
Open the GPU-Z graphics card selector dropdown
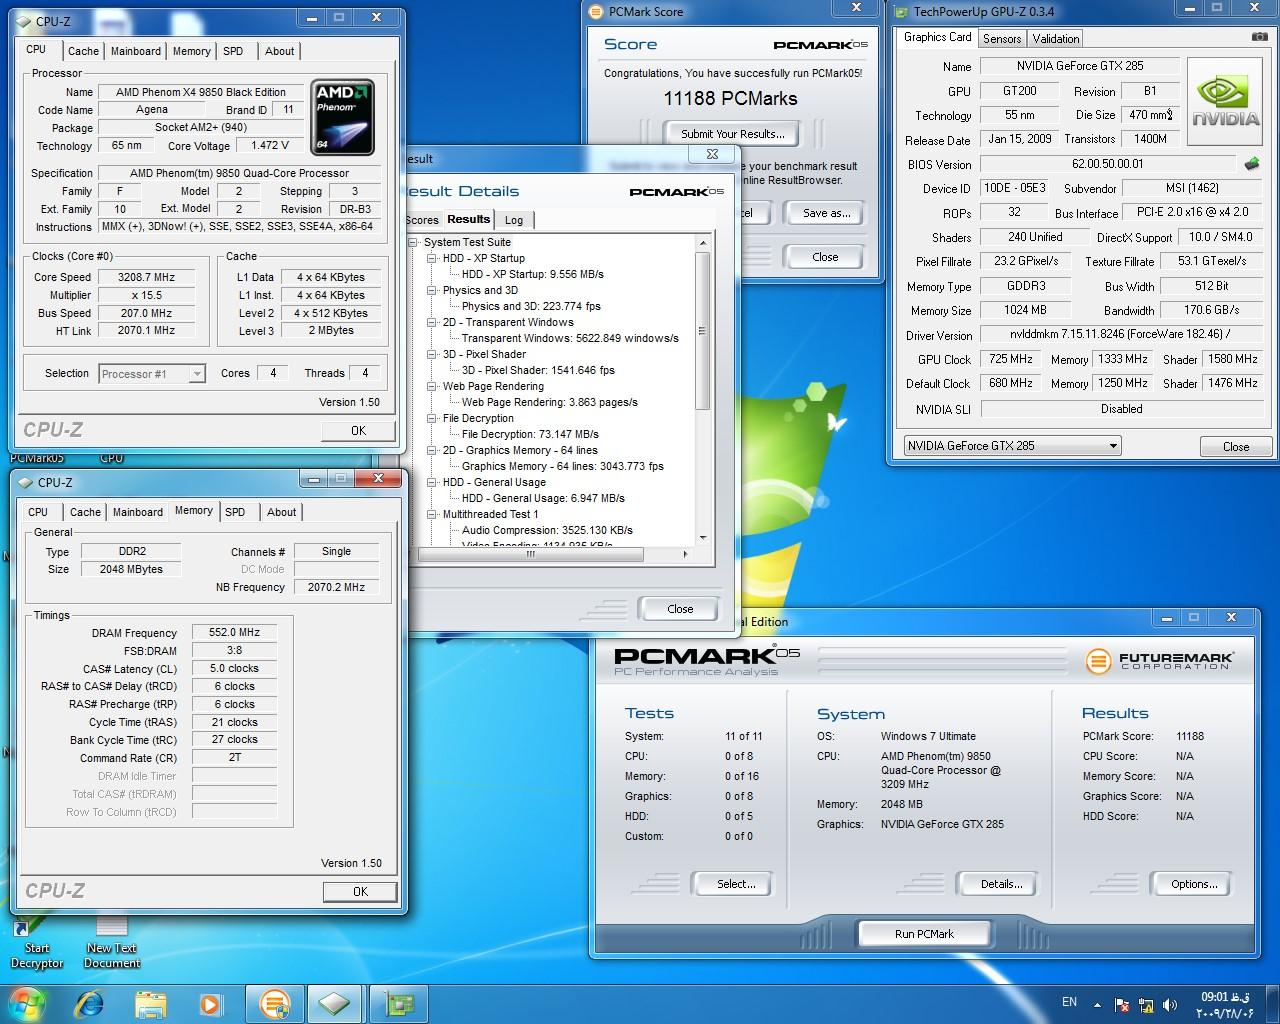coord(1011,446)
